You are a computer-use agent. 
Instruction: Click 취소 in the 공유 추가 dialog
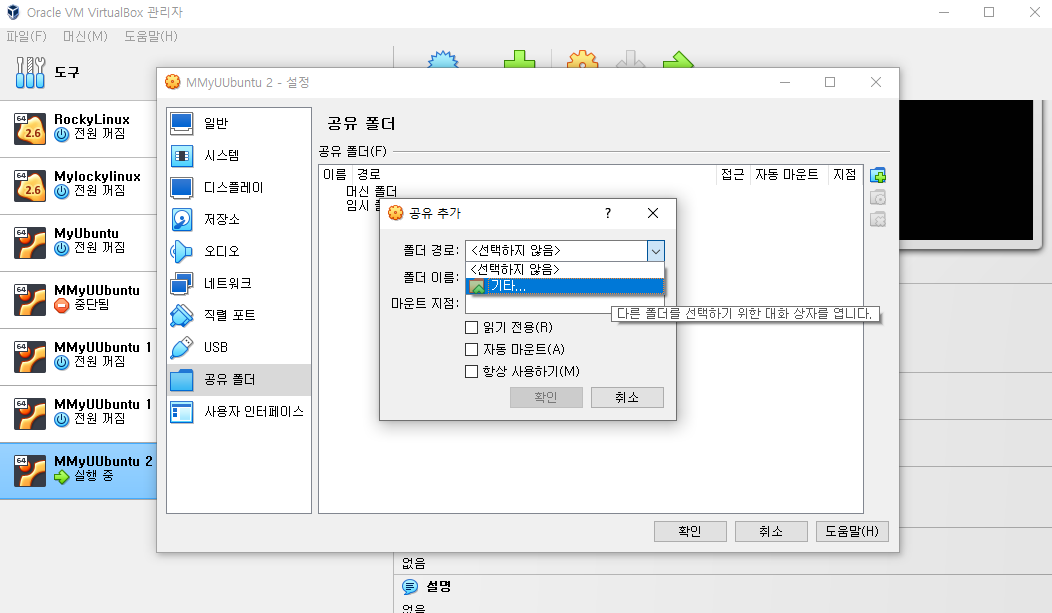(627, 397)
